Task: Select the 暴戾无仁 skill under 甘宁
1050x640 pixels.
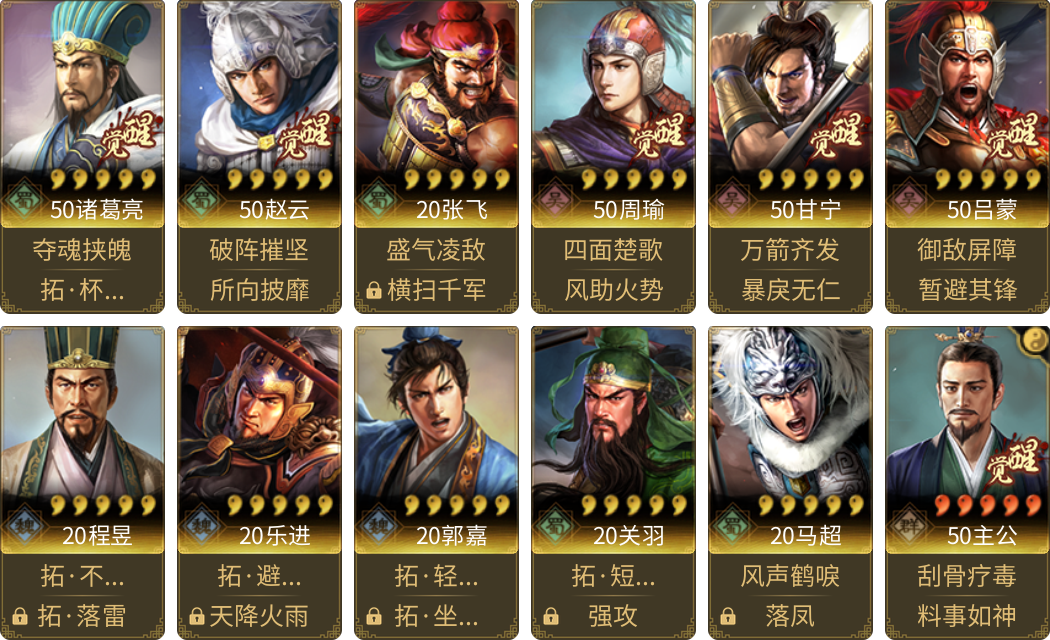Action: click(790, 291)
